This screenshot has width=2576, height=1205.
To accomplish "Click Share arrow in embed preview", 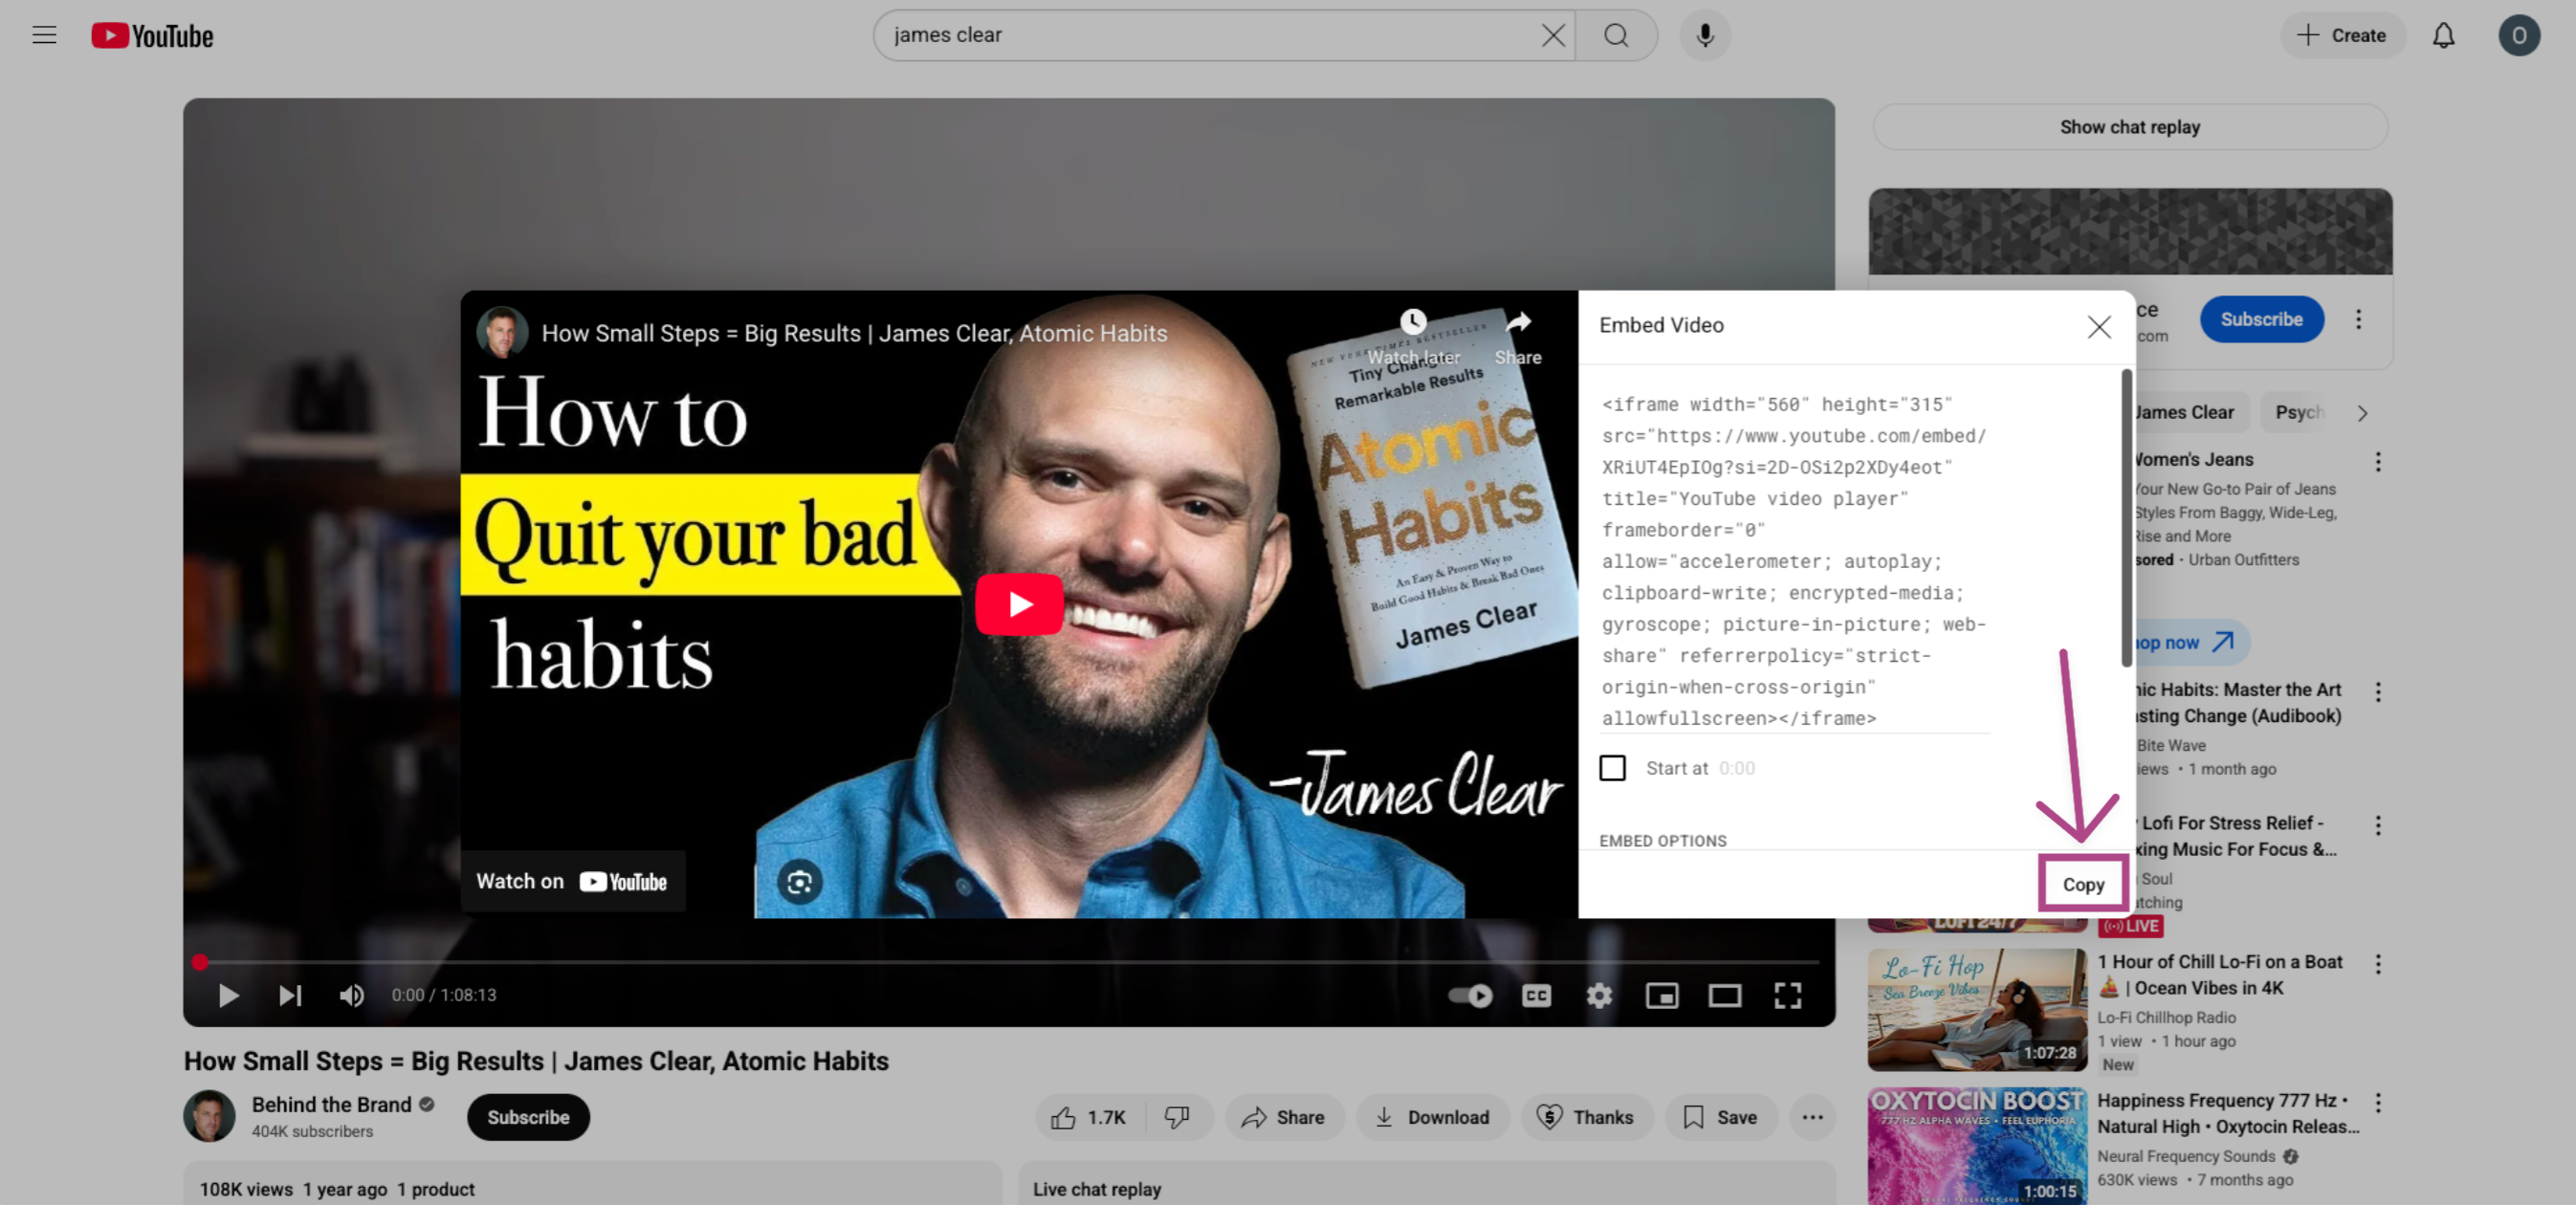I will tap(1517, 336).
